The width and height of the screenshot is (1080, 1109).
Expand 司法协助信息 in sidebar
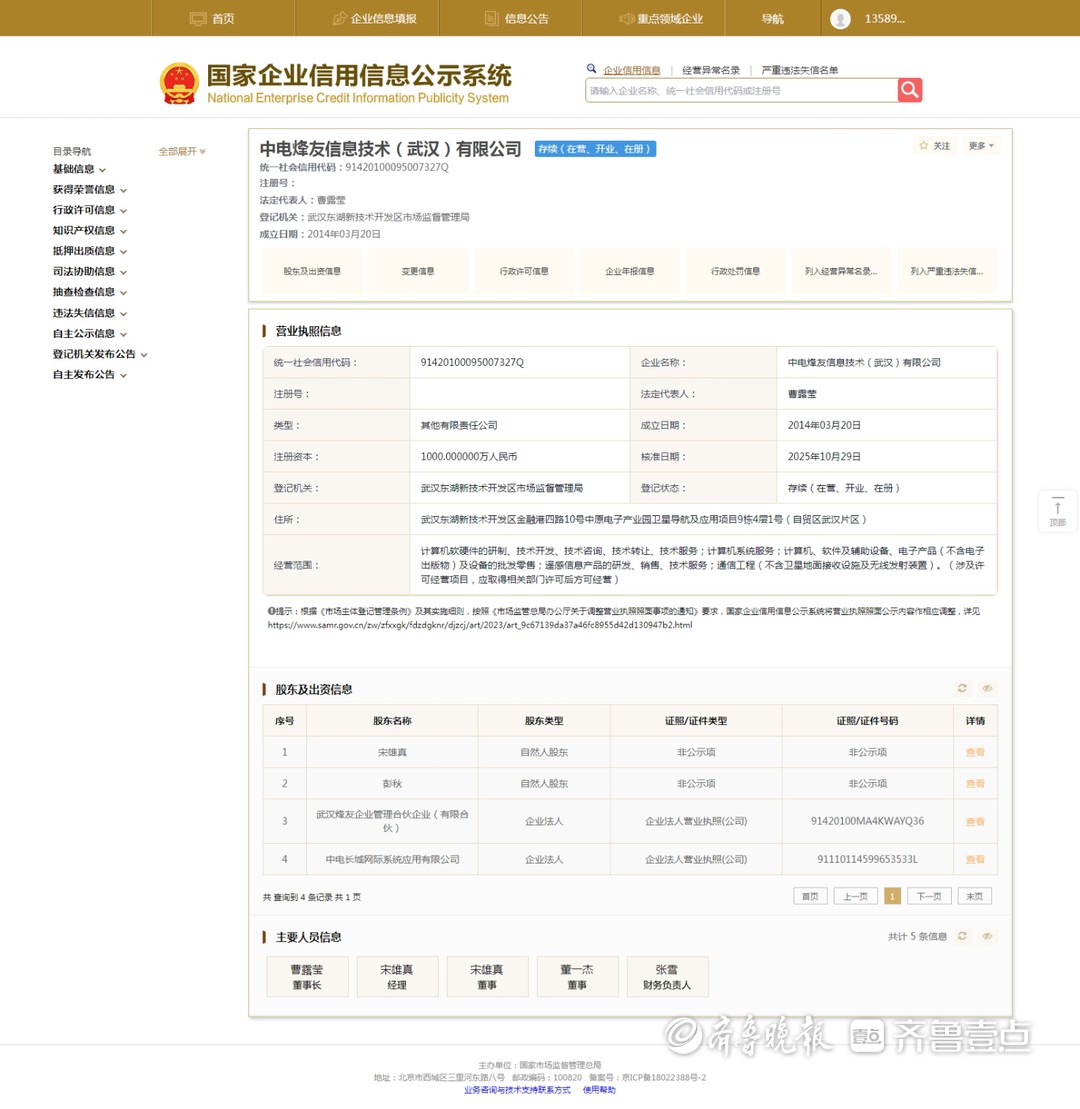[90, 272]
